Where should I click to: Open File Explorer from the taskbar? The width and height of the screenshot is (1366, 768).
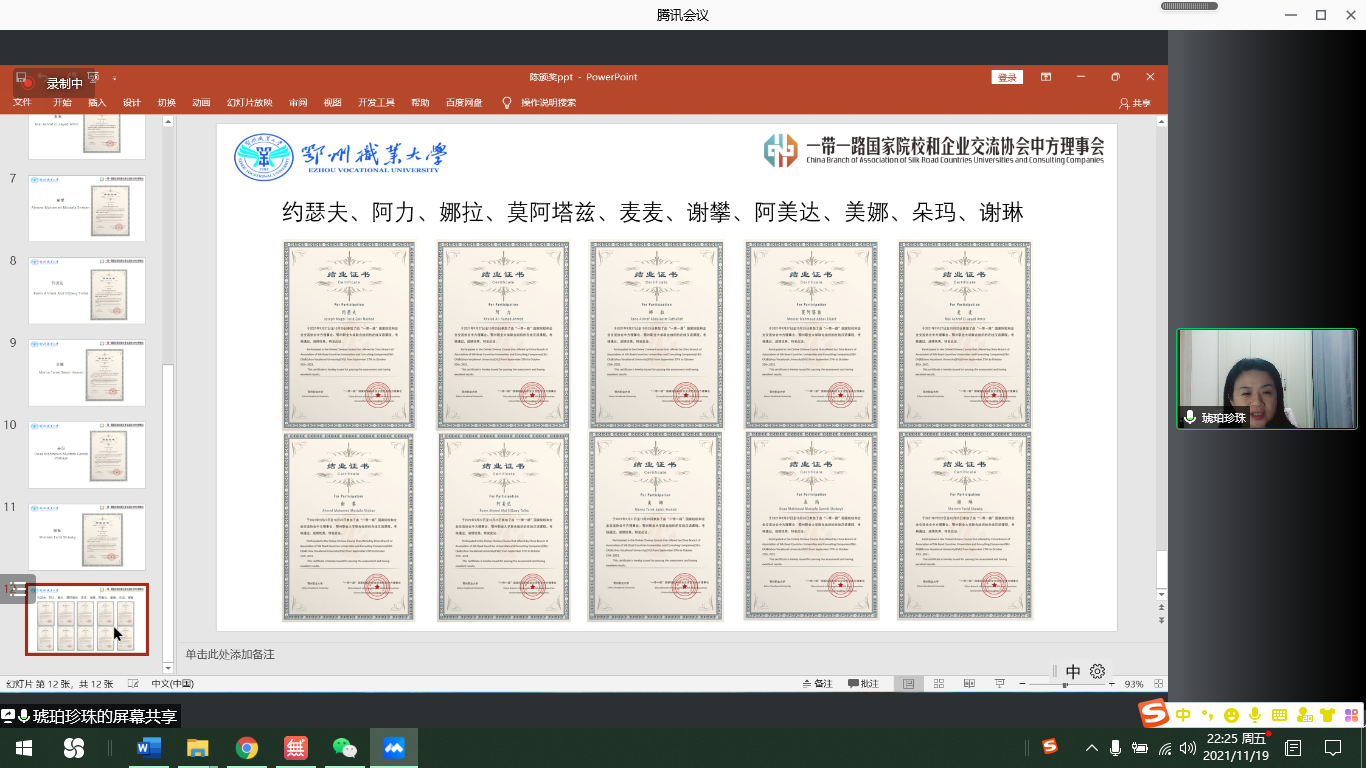coord(197,748)
